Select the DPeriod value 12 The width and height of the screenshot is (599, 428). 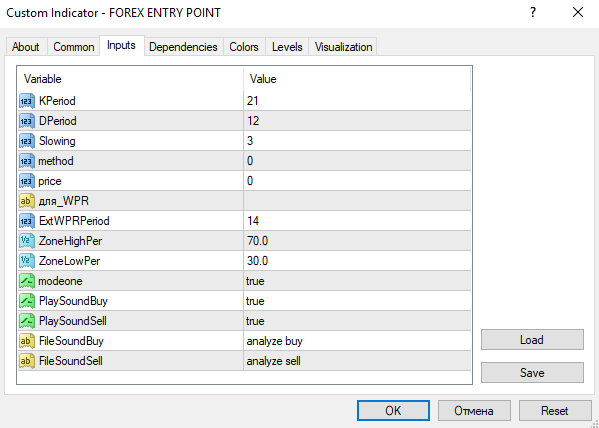click(357, 121)
